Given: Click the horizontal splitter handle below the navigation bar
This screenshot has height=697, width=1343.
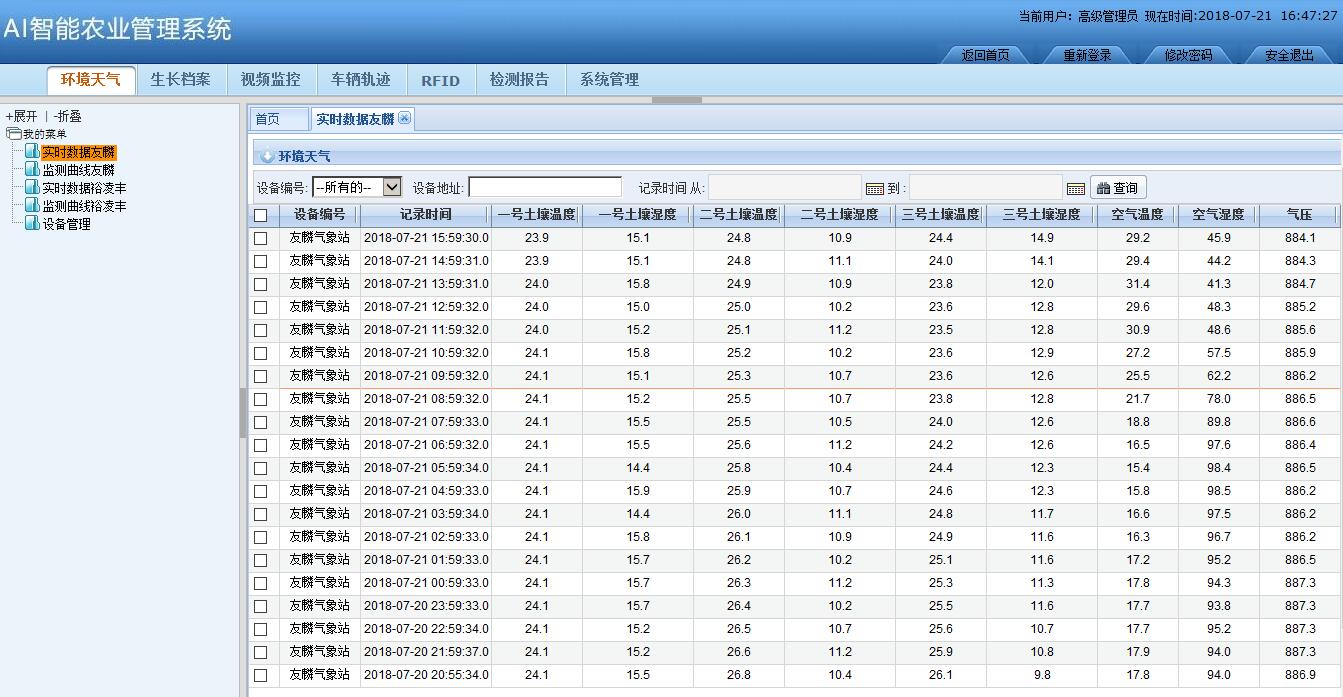Looking at the screenshot, I should 676,100.
